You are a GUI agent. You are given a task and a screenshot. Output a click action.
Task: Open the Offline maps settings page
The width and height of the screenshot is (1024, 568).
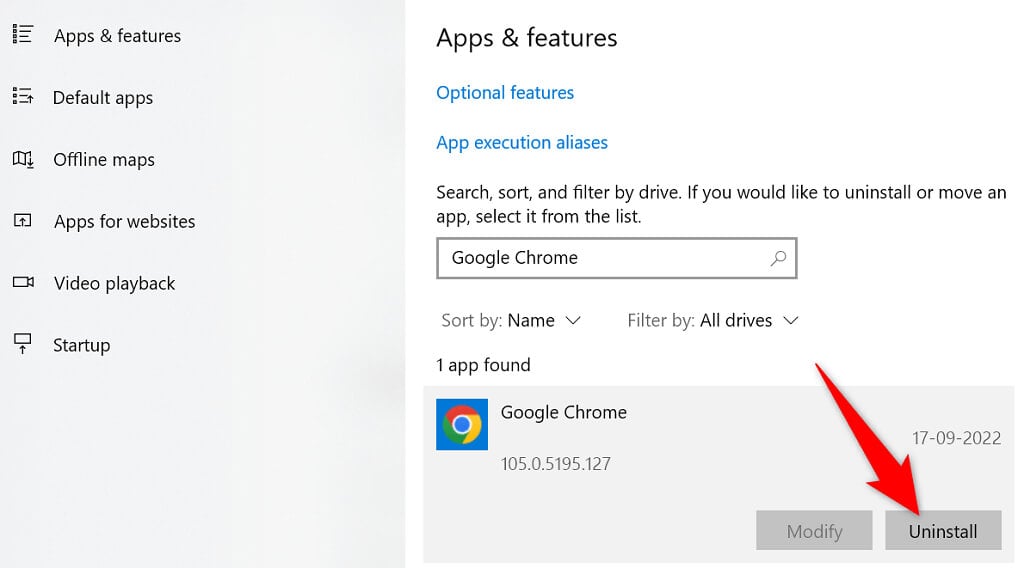104,160
